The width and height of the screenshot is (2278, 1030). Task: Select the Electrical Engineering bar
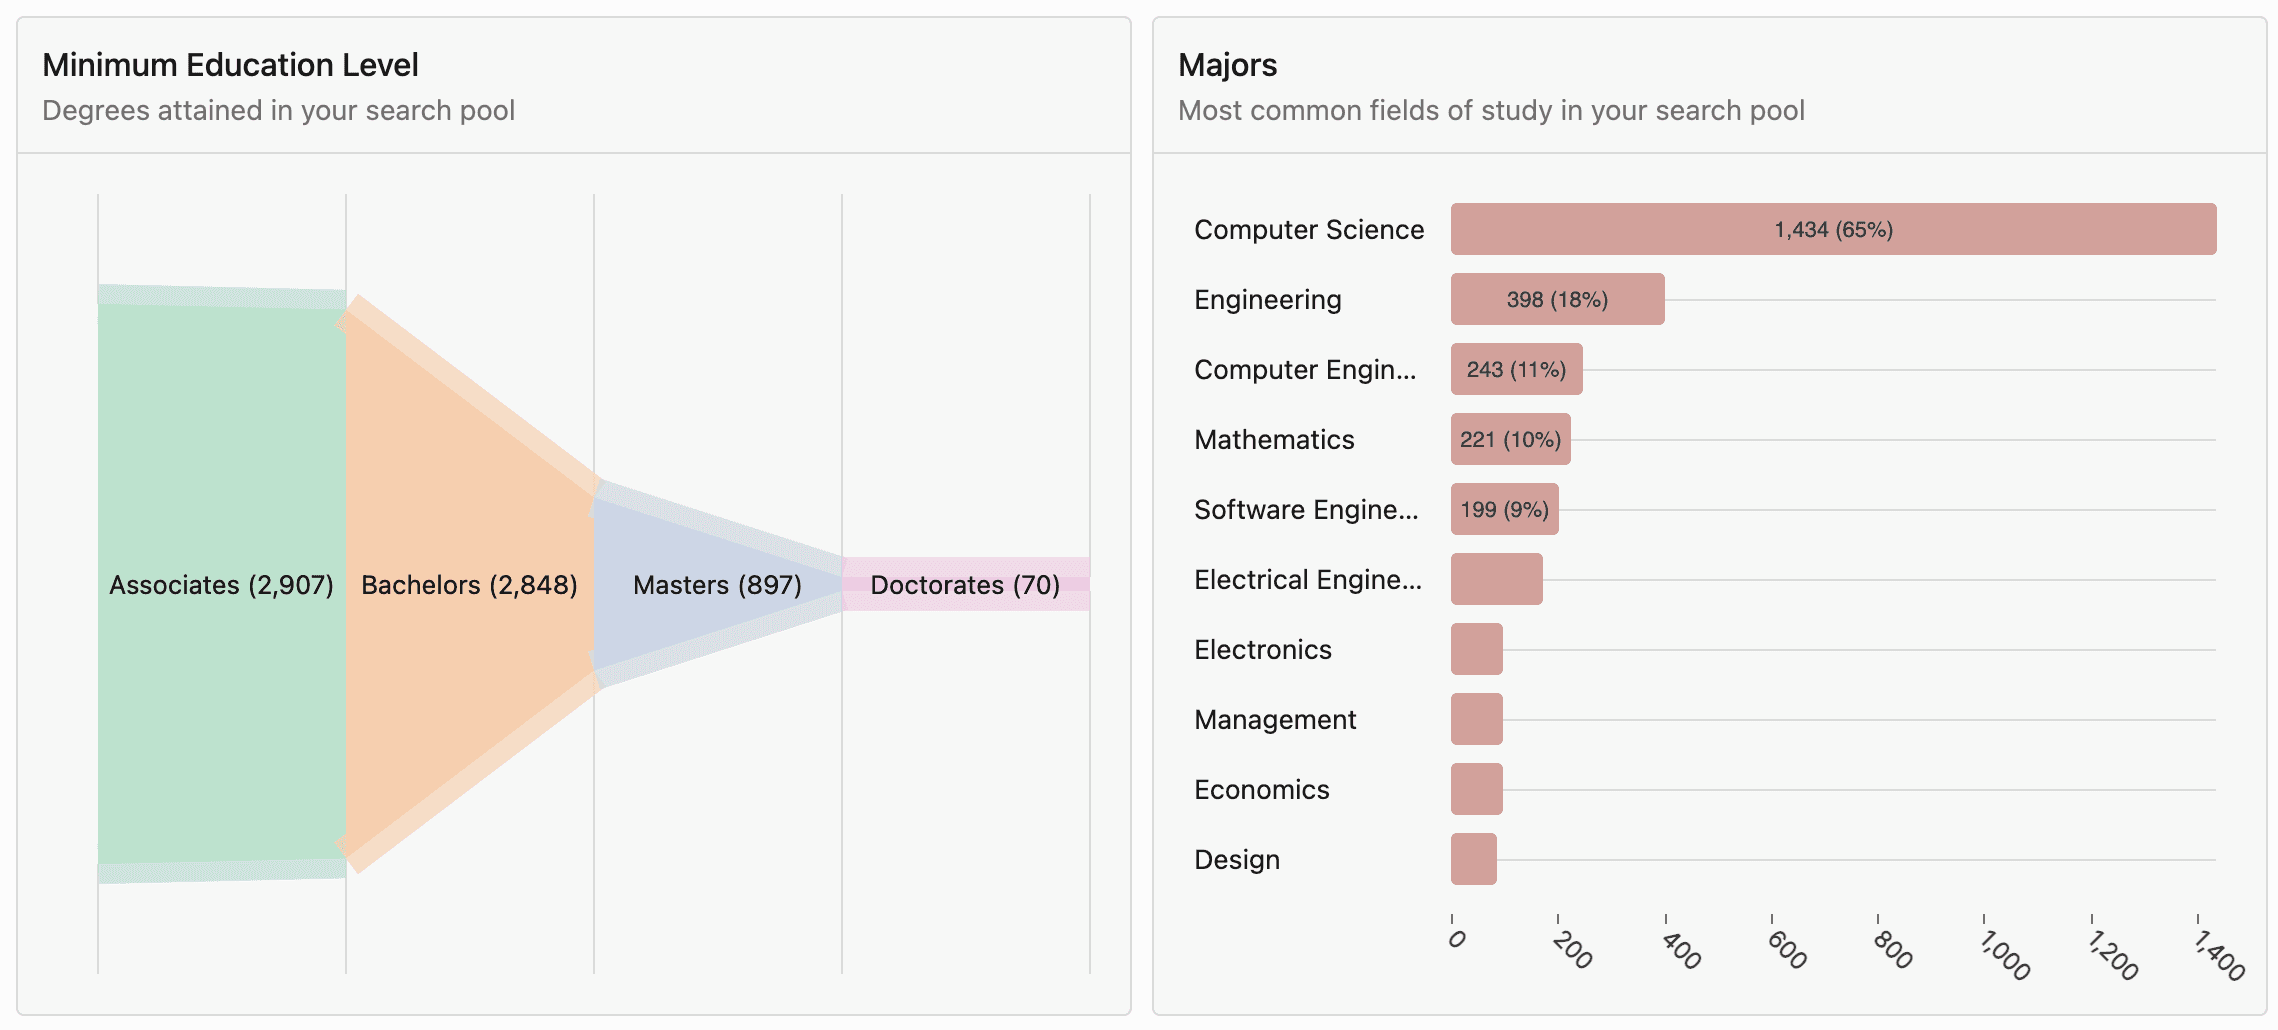(x=1496, y=579)
